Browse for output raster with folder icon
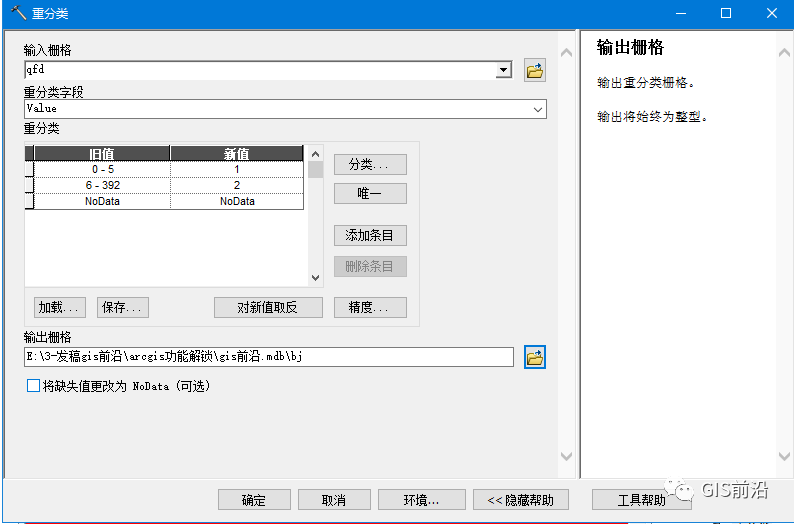Viewport: 794px width, 524px height. click(534, 357)
